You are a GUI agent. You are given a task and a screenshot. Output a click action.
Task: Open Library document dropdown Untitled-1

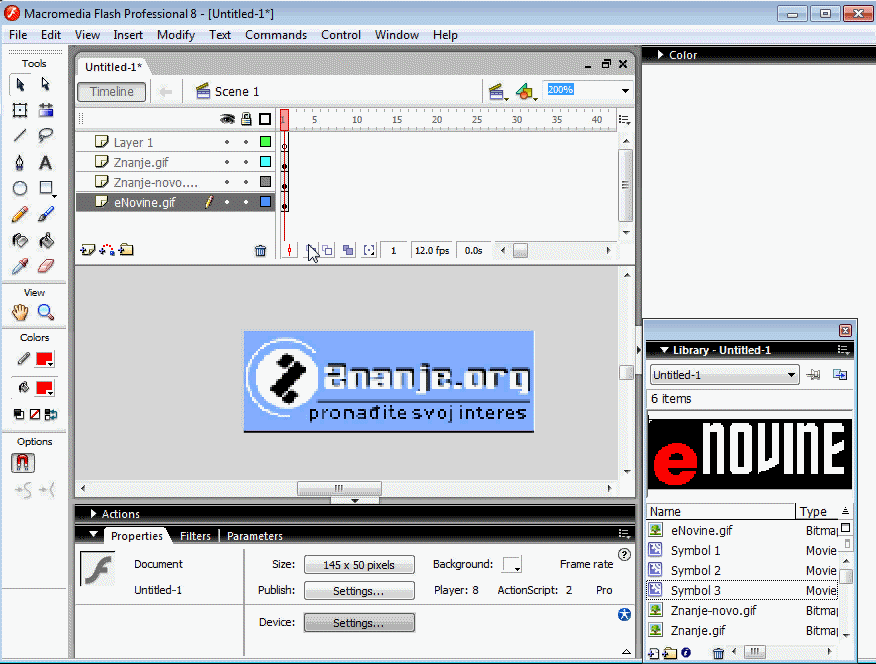click(725, 375)
